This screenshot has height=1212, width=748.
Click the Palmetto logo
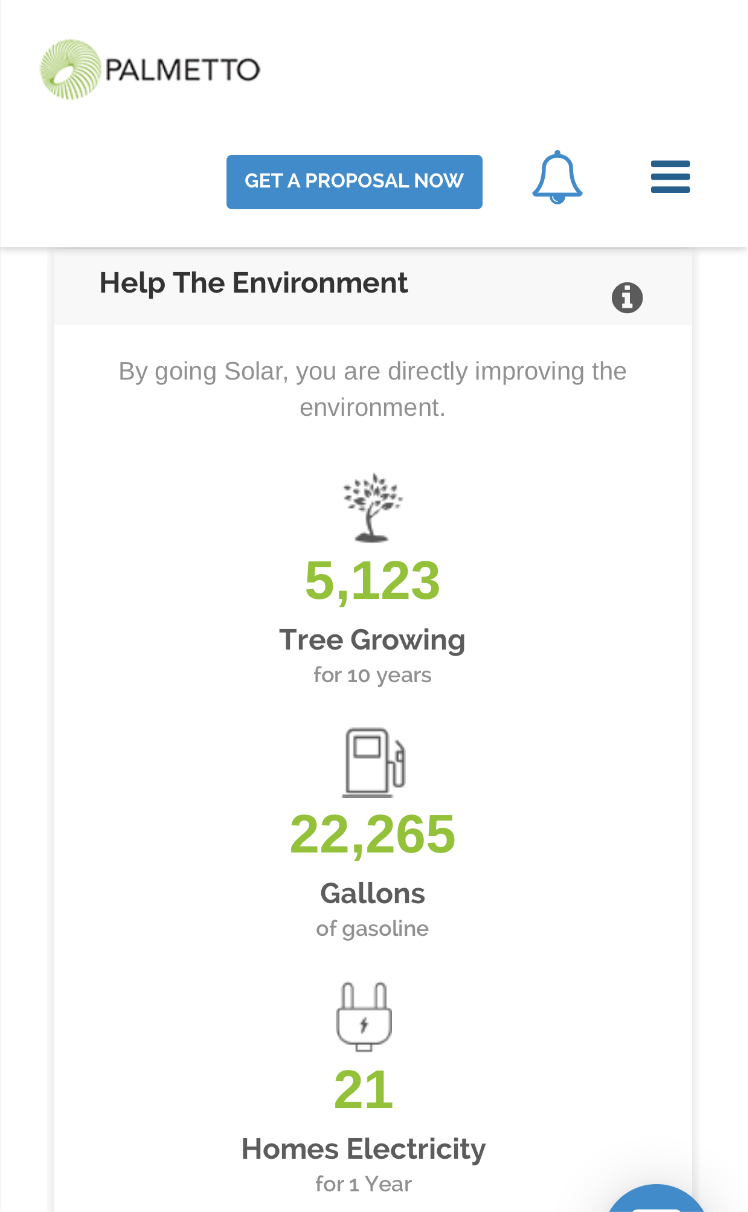click(x=150, y=70)
